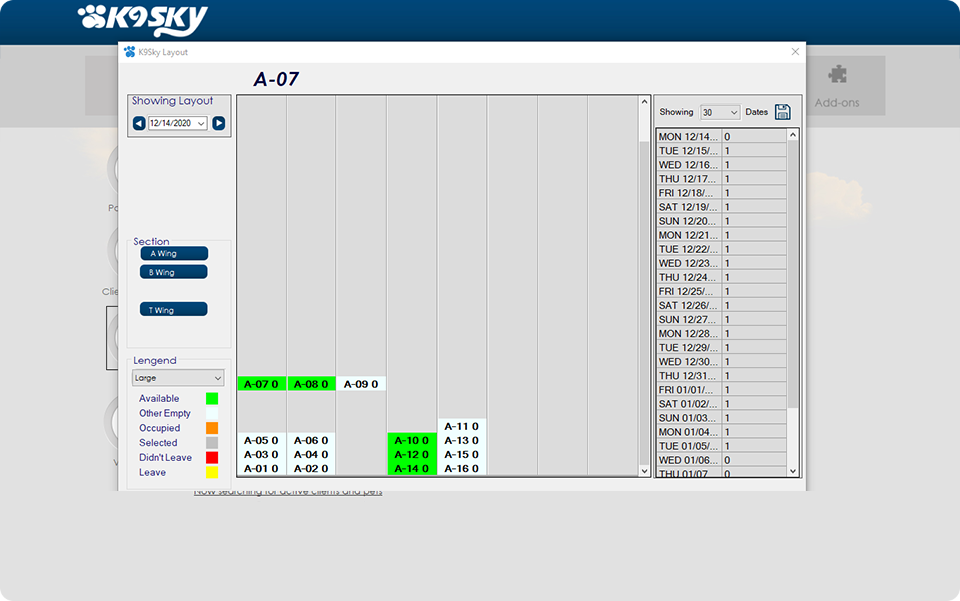Select kennel A-04 in layout
960x601 pixels.
coord(311,454)
